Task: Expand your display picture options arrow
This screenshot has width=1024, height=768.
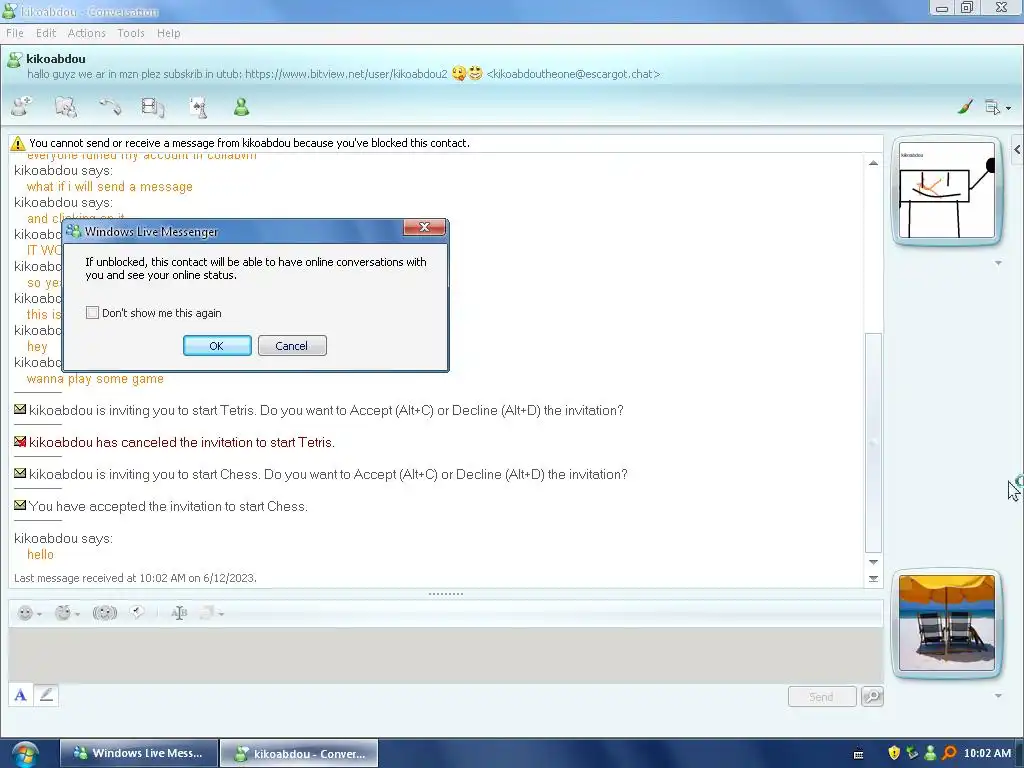Action: [998, 696]
